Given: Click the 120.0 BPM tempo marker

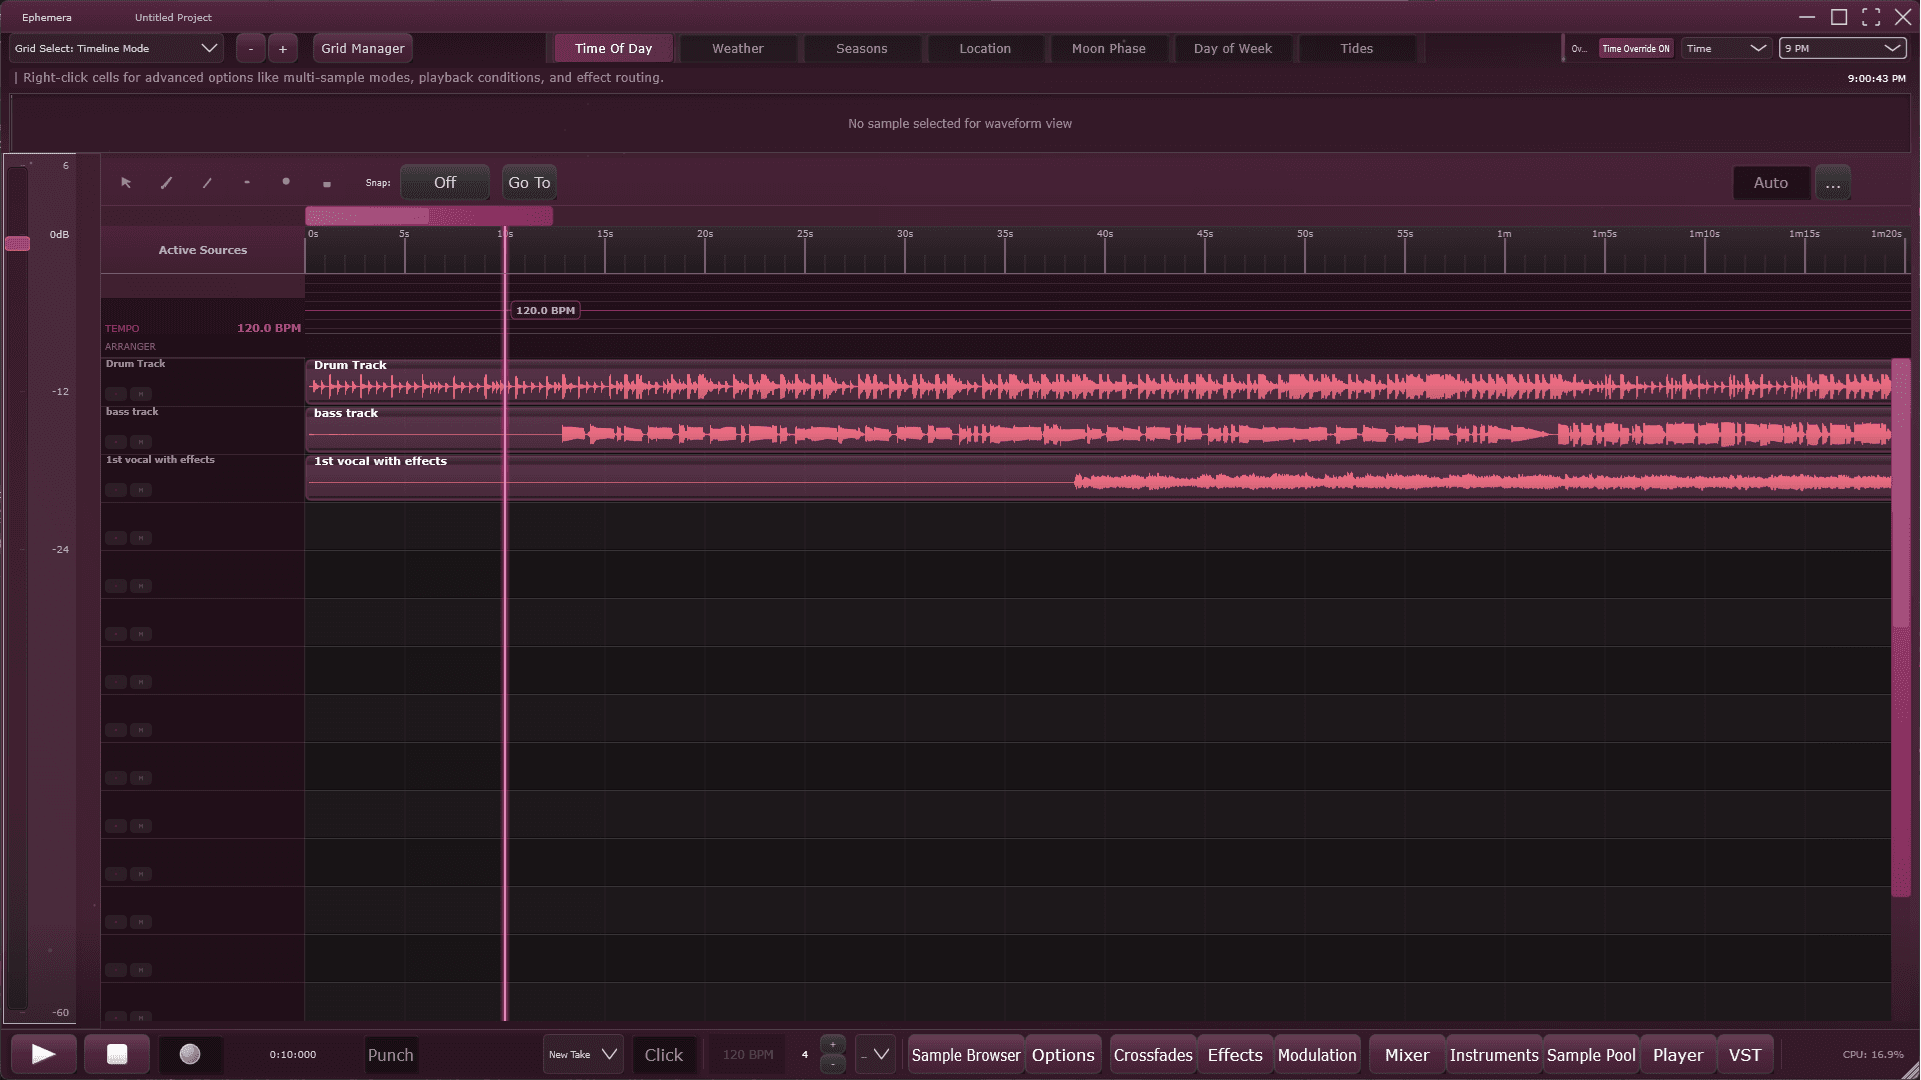Looking at the screenshot, I should (x=545, y=311).
